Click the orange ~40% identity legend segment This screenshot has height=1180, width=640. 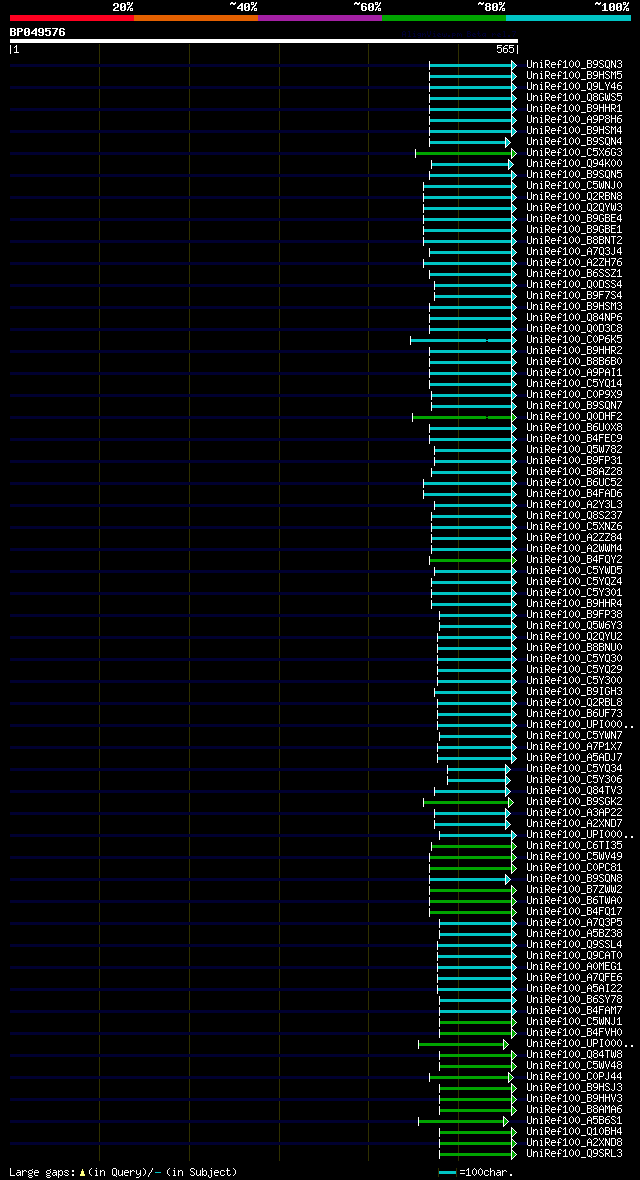pos(196,17)
